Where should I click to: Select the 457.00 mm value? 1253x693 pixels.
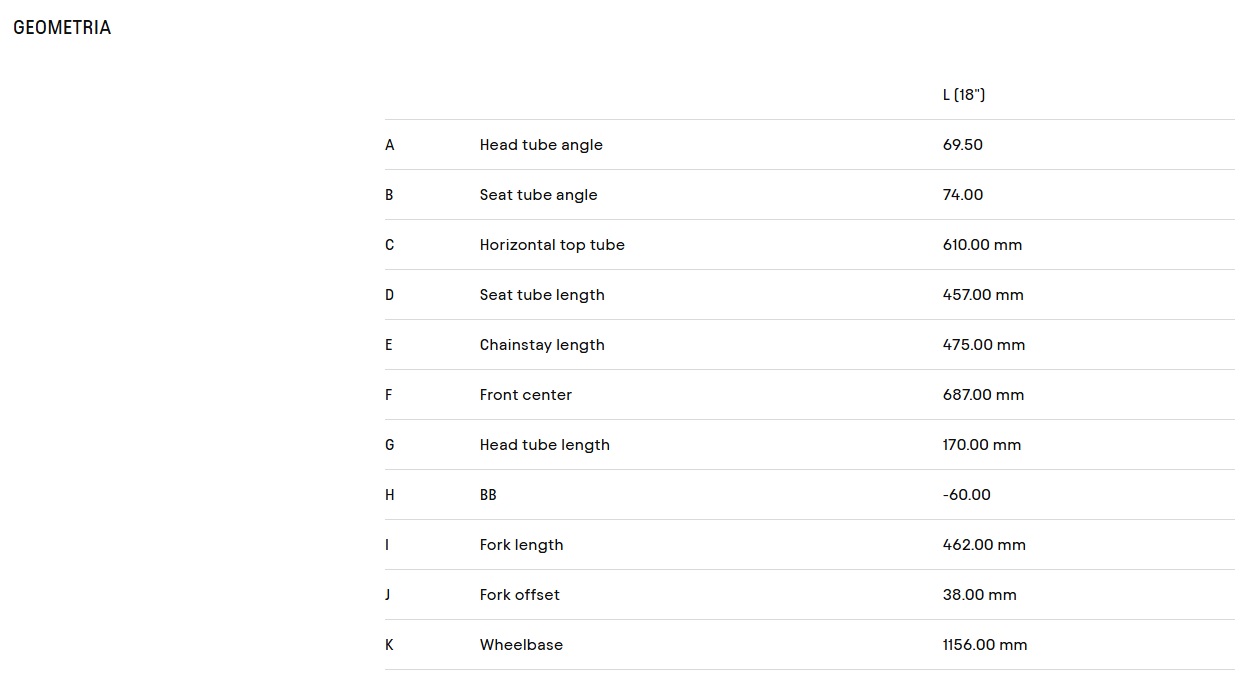(x=983, y=295)
